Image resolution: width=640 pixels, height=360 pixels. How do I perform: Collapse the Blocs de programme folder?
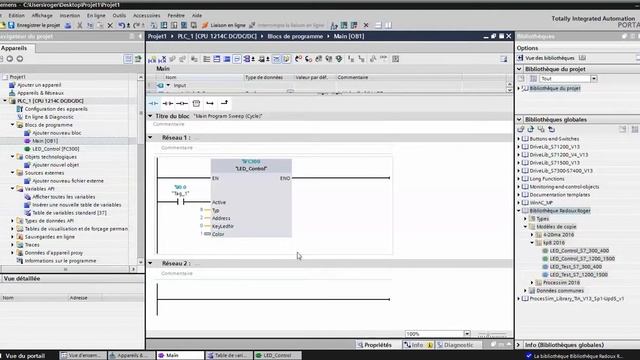click(x=13, y=125)
